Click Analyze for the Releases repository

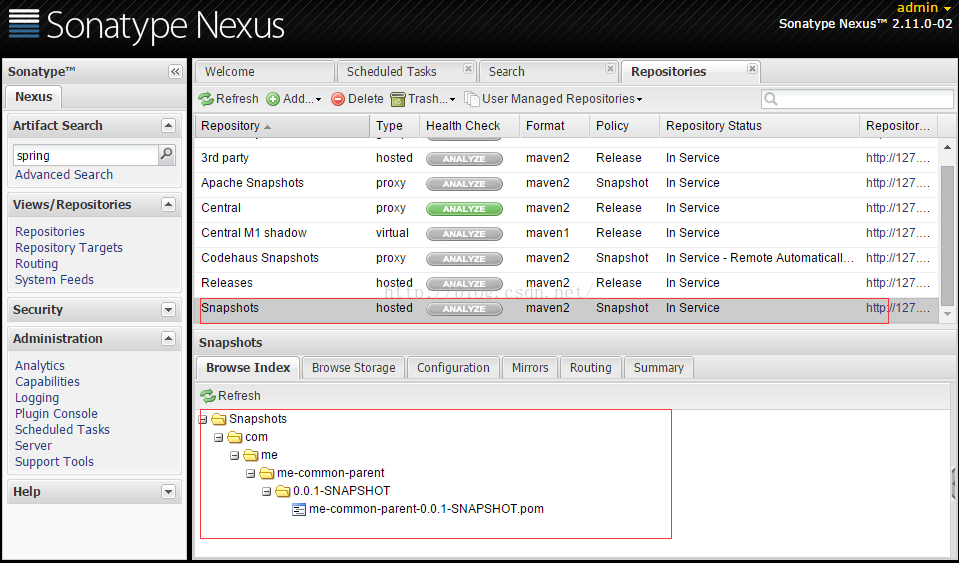point(464,284)
